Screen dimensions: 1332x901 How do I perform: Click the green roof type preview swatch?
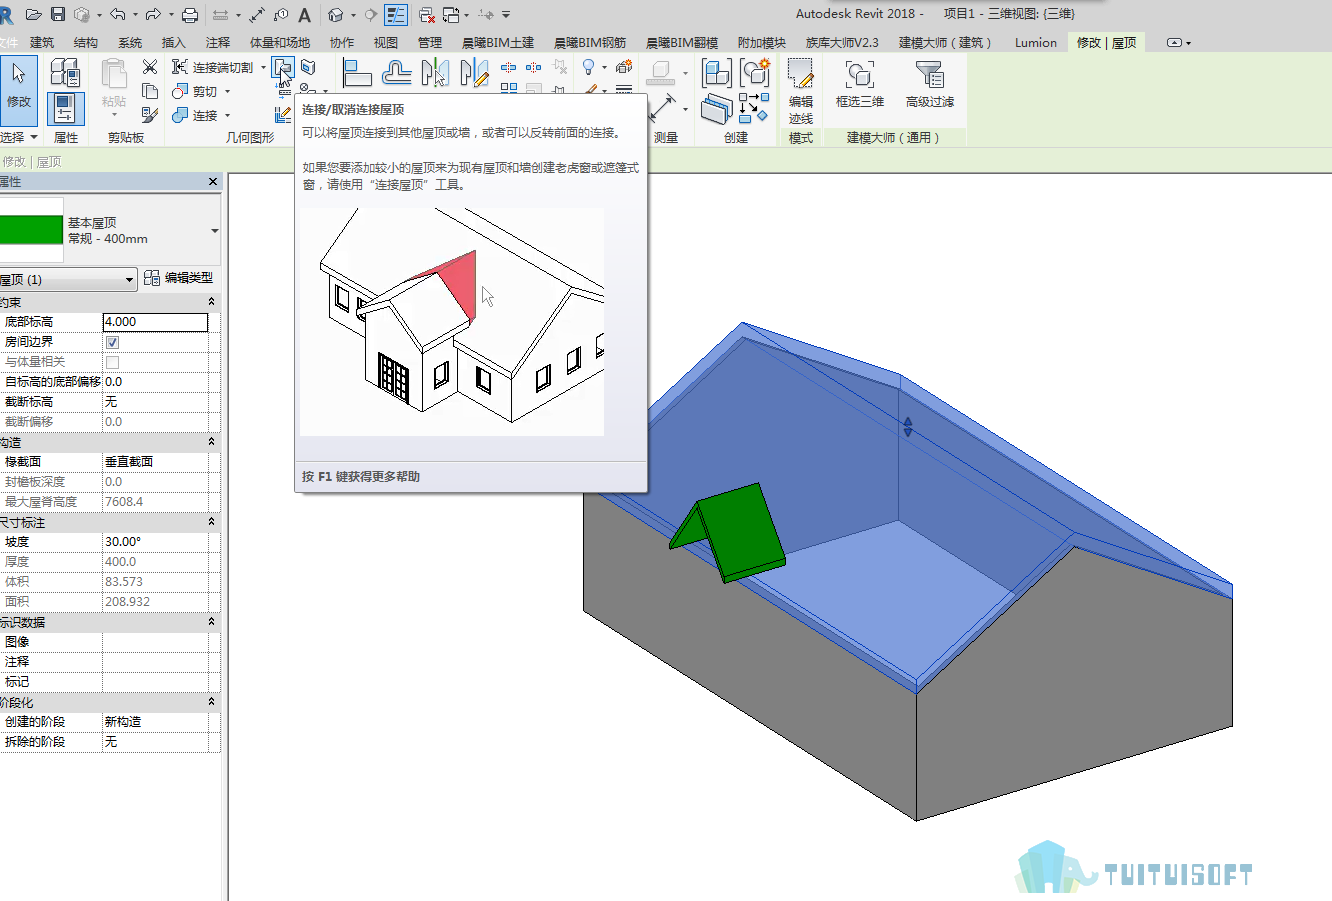click(x=31, y=230)
